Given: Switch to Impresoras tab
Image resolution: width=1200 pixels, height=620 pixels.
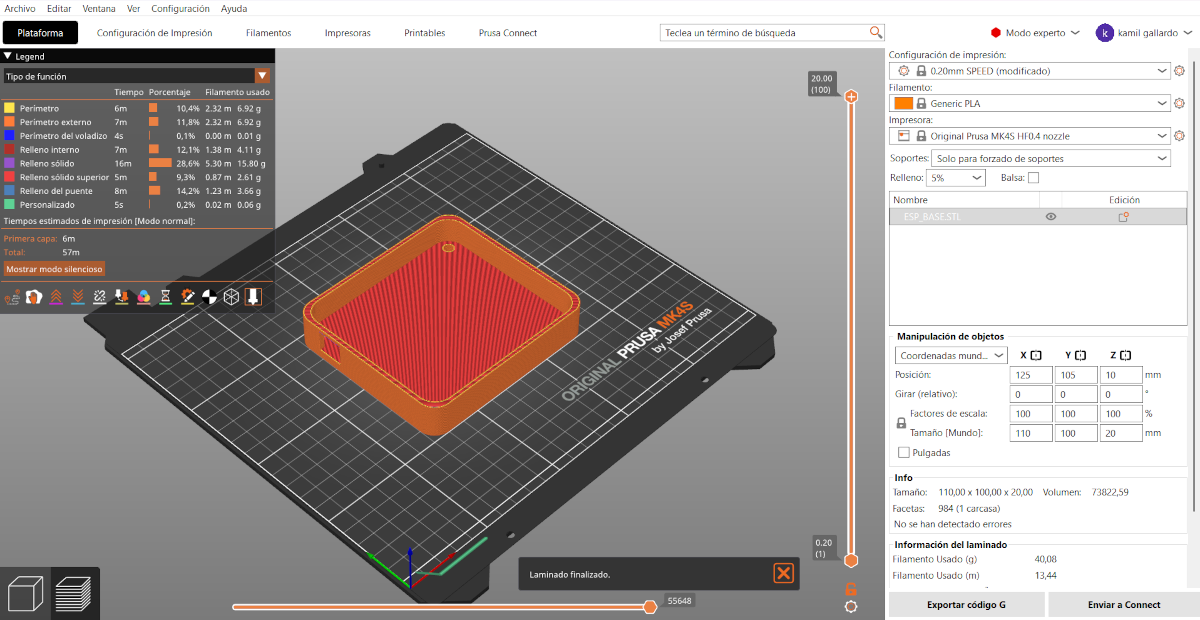Looking at the screenshot, I should pyautogui.click(x=348, y=33).
